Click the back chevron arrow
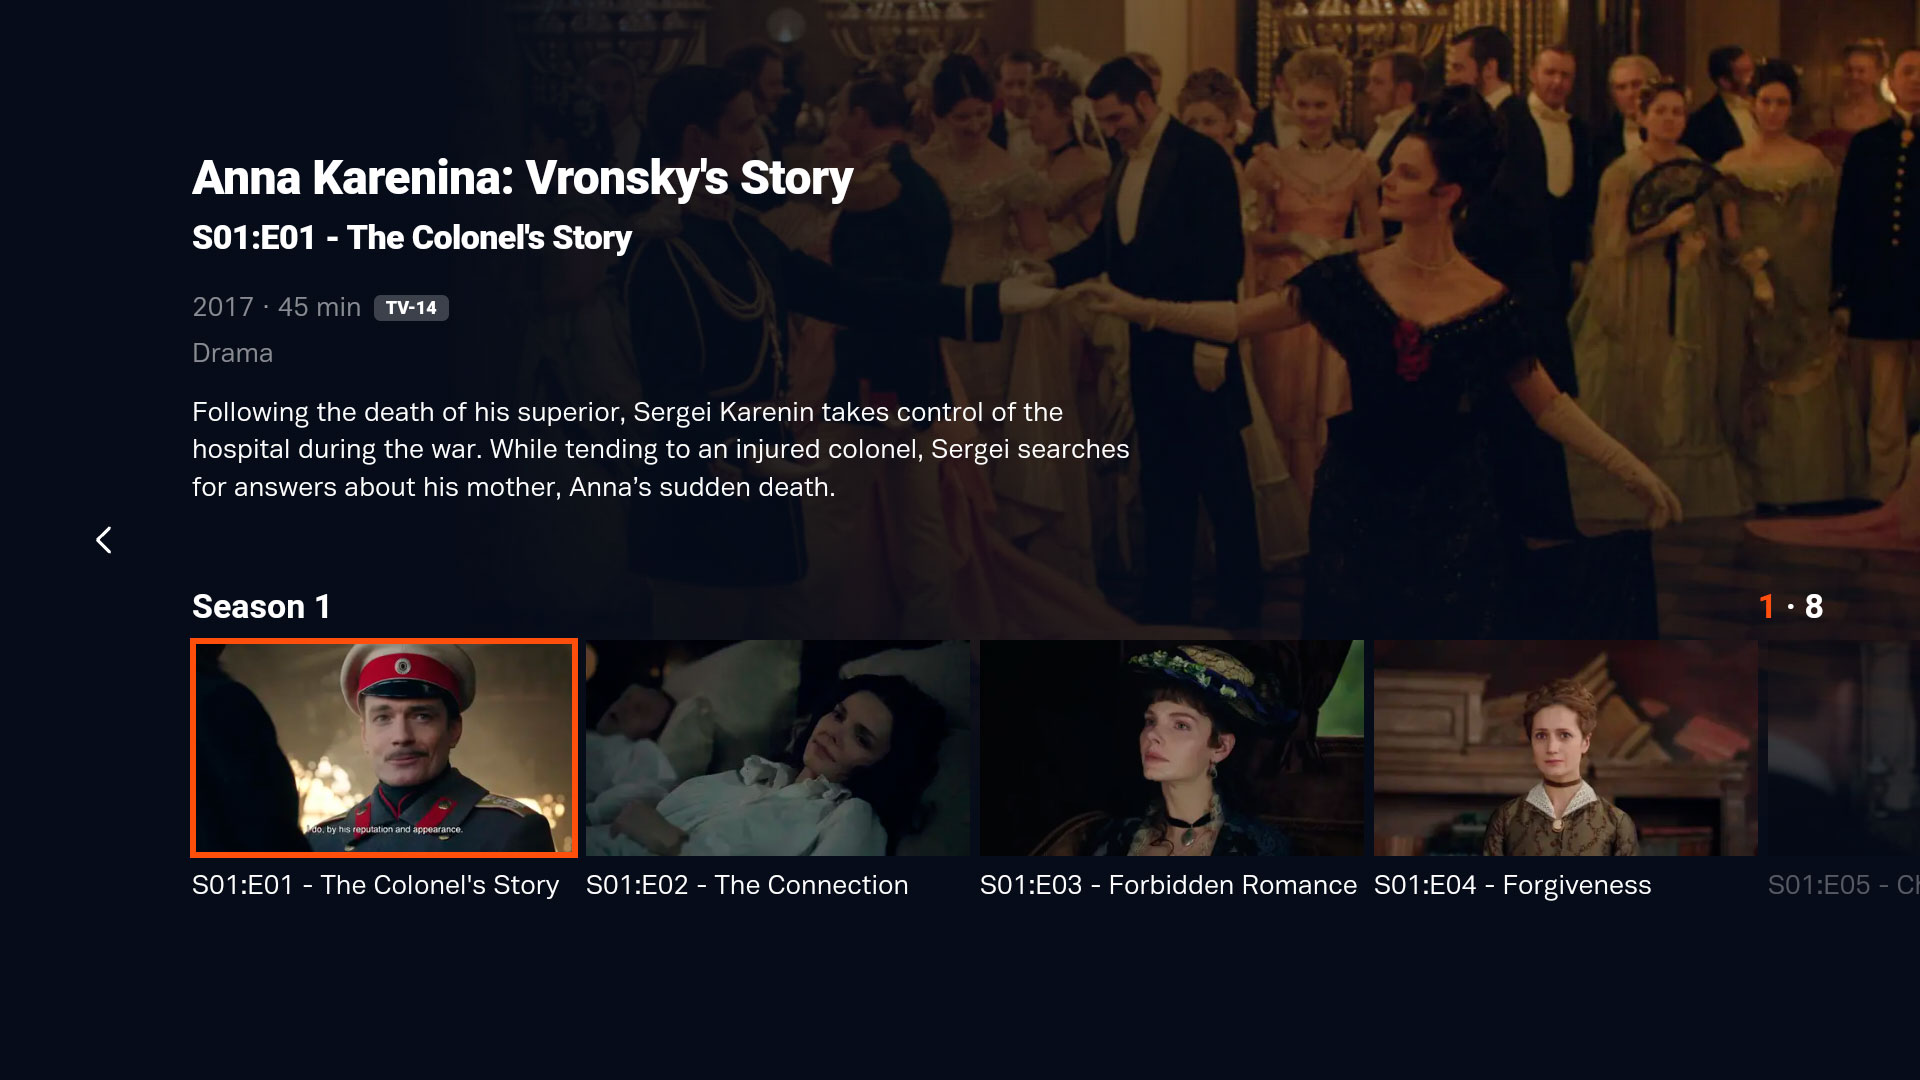The image size is (1920, 1080). click(x=104, y=540)
